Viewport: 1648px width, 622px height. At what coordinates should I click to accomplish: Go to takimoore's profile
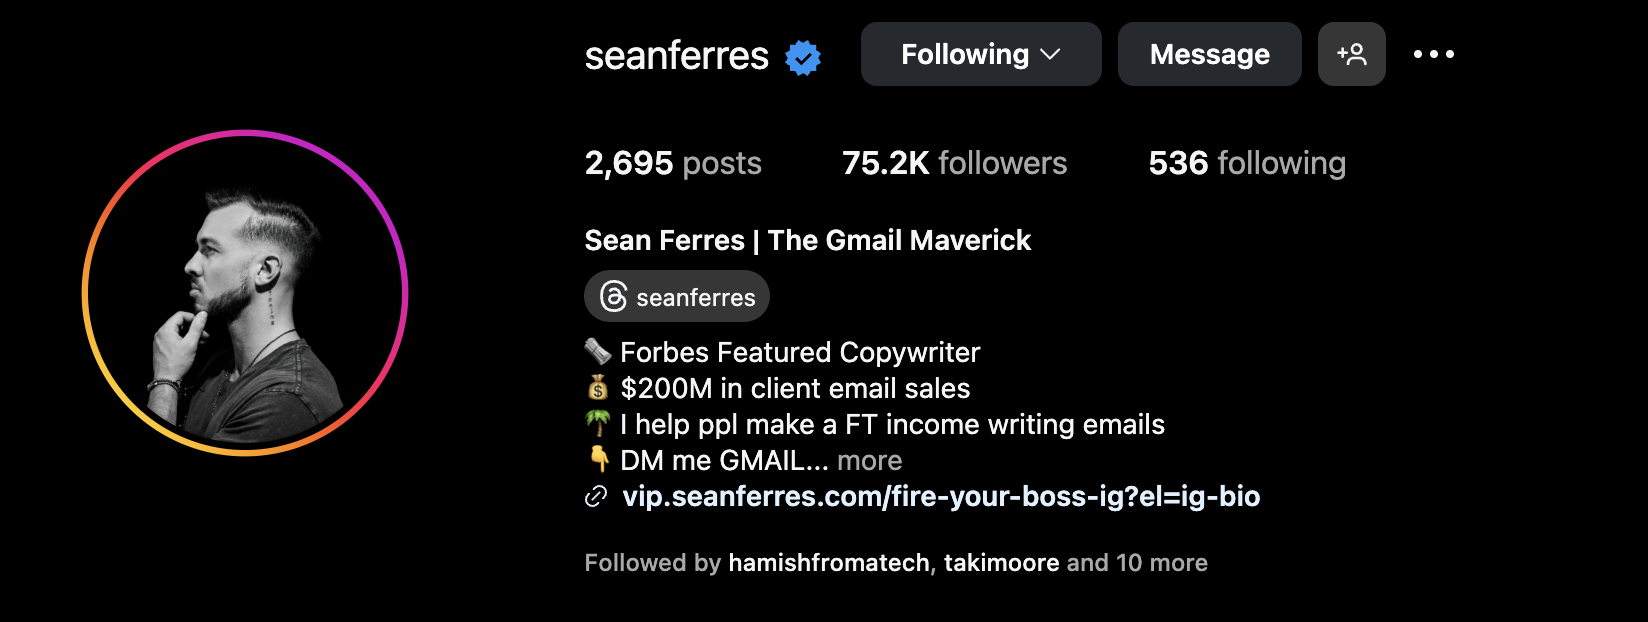(x=1001, y=563)
